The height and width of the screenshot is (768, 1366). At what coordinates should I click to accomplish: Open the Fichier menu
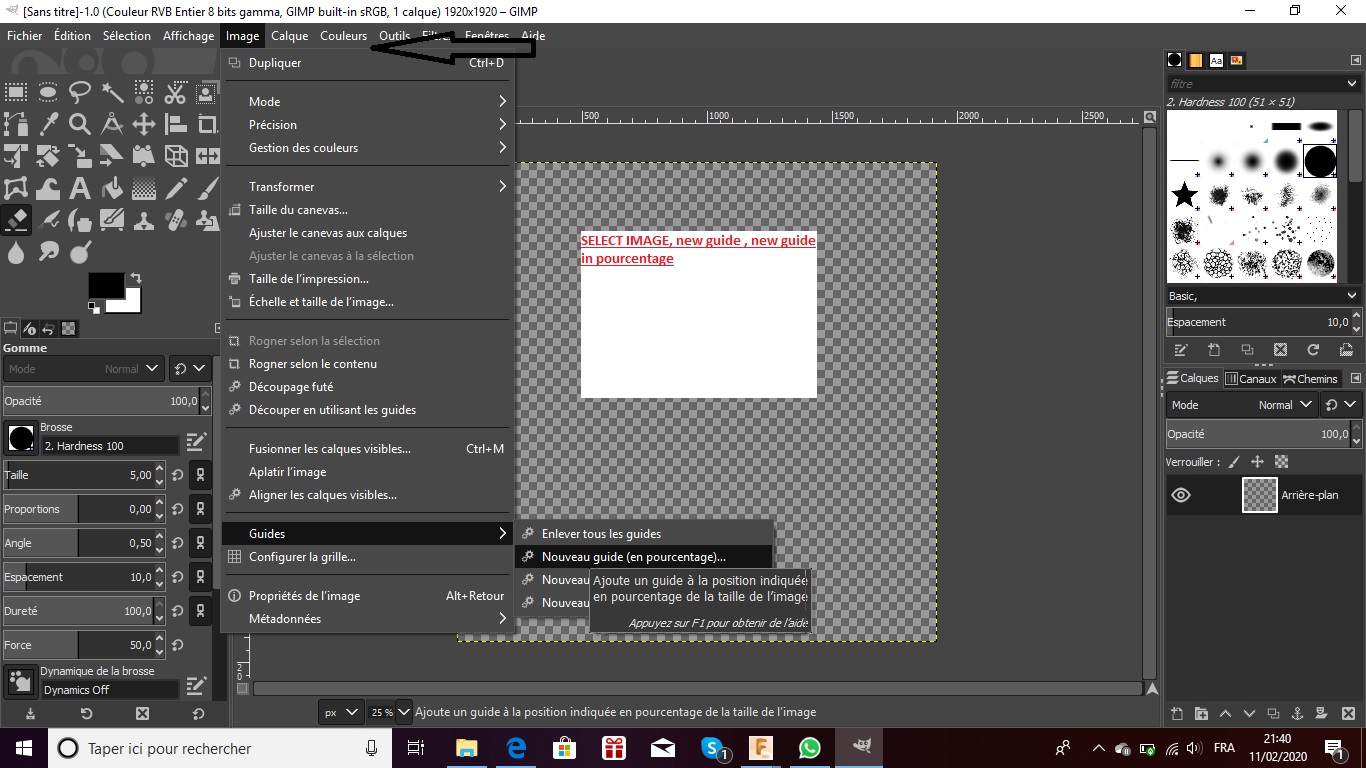pos(25,36)
